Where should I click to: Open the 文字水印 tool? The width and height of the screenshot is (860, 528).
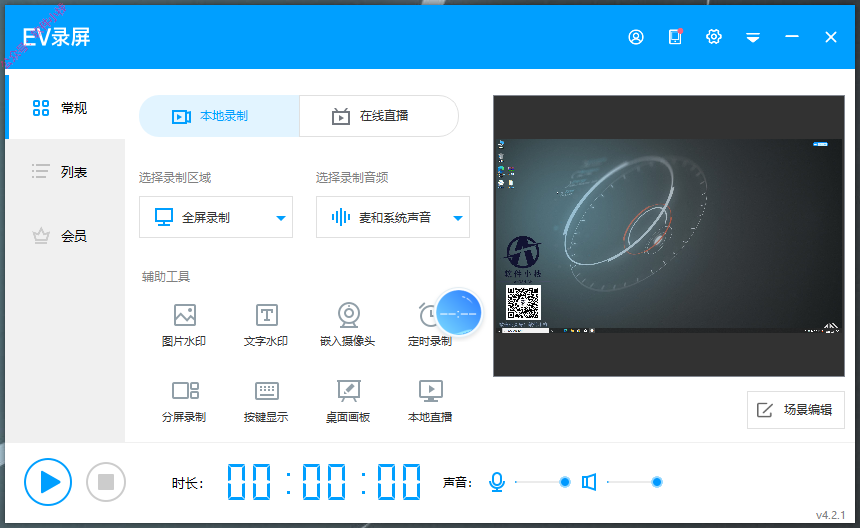coord(266,325)
